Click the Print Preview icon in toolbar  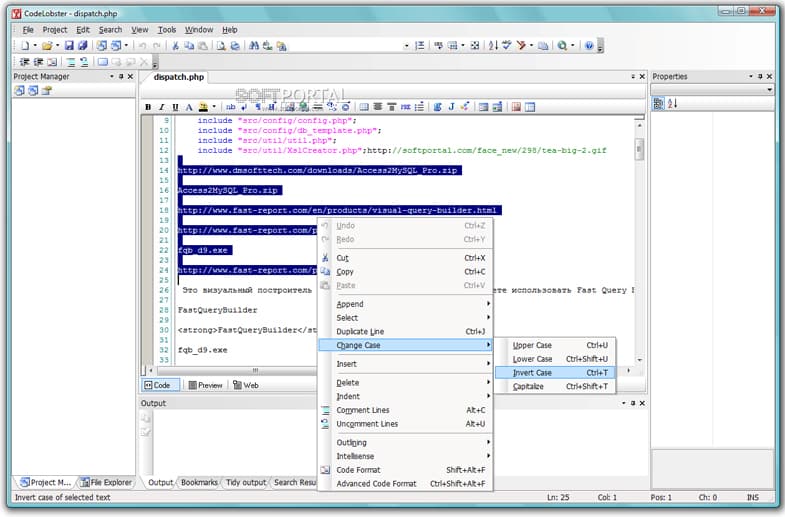coord(221,46)
